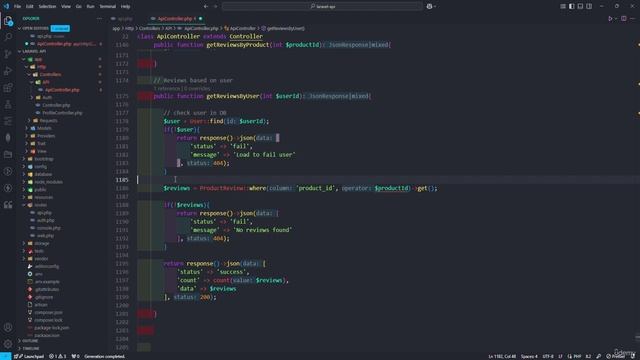Open auth.php under routes
This screenshot has height=360, width=640.
click(45, 220)
